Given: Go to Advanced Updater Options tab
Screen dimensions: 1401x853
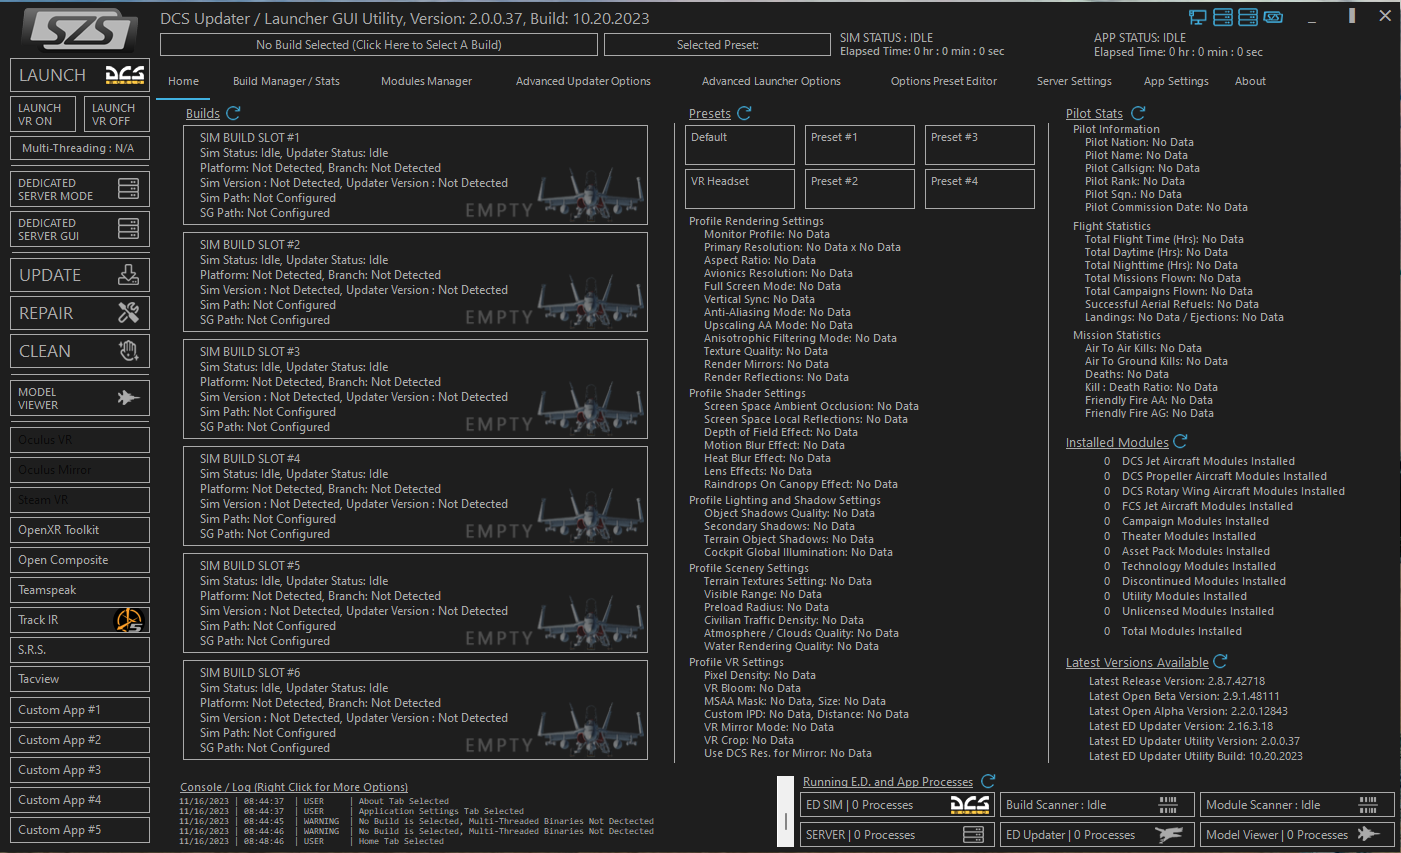Looking at the screenshot, I should click(x=583, y=81).
